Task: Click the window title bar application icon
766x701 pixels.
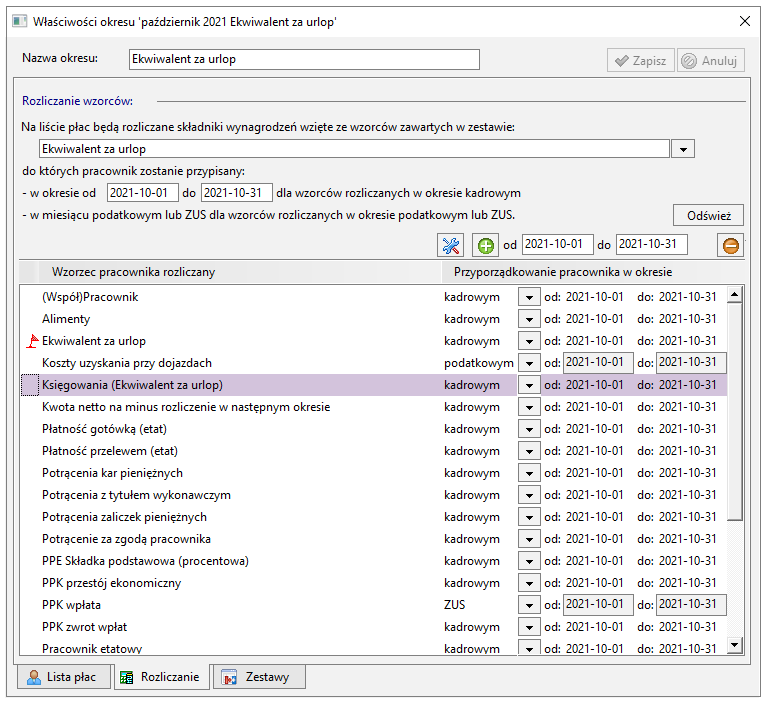Action: click(x=19, y=21)
